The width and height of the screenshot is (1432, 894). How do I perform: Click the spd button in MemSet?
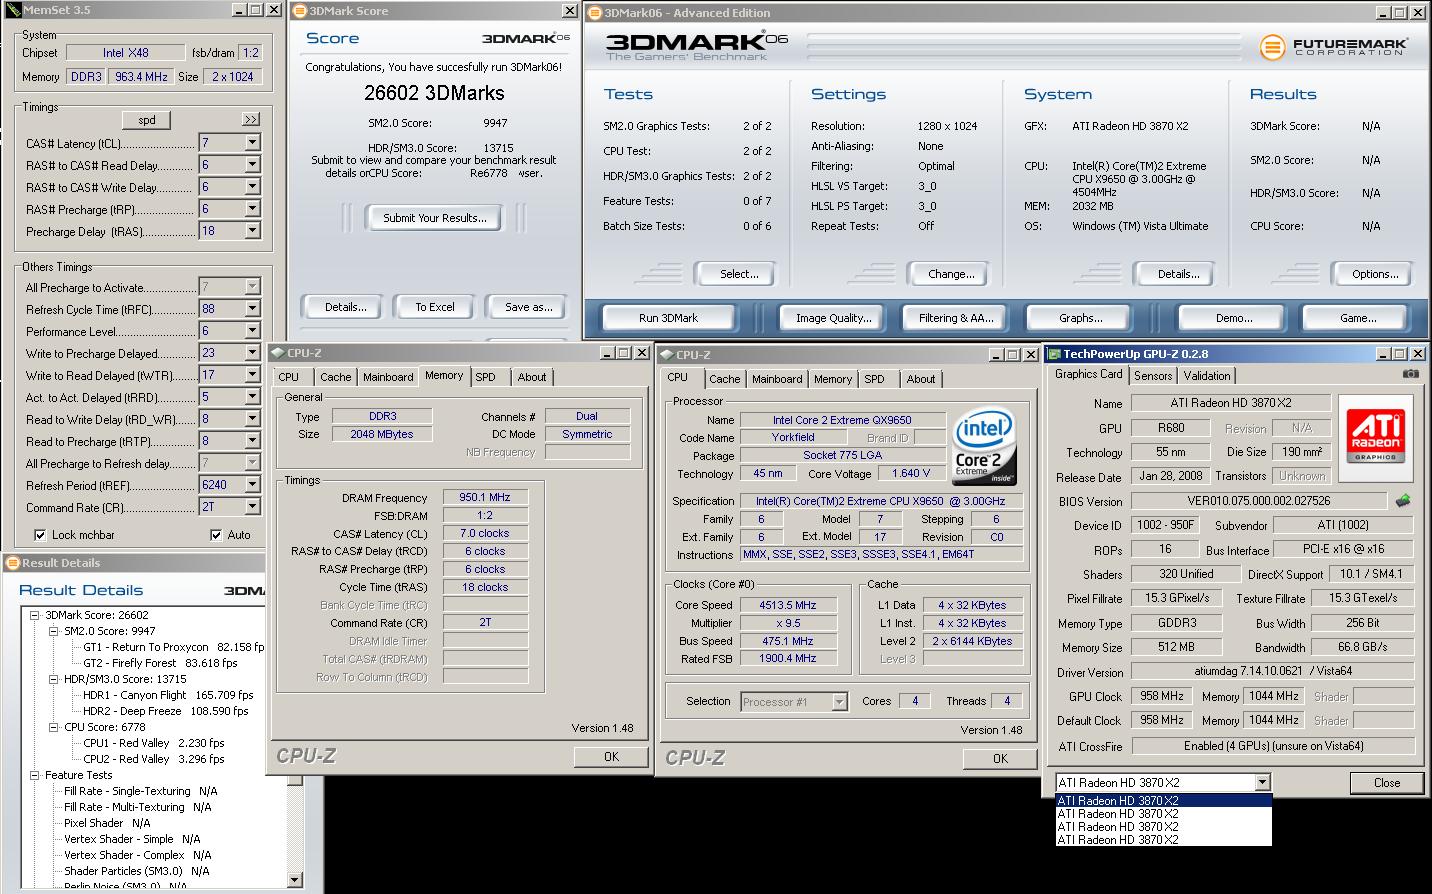tap(147, 120)
